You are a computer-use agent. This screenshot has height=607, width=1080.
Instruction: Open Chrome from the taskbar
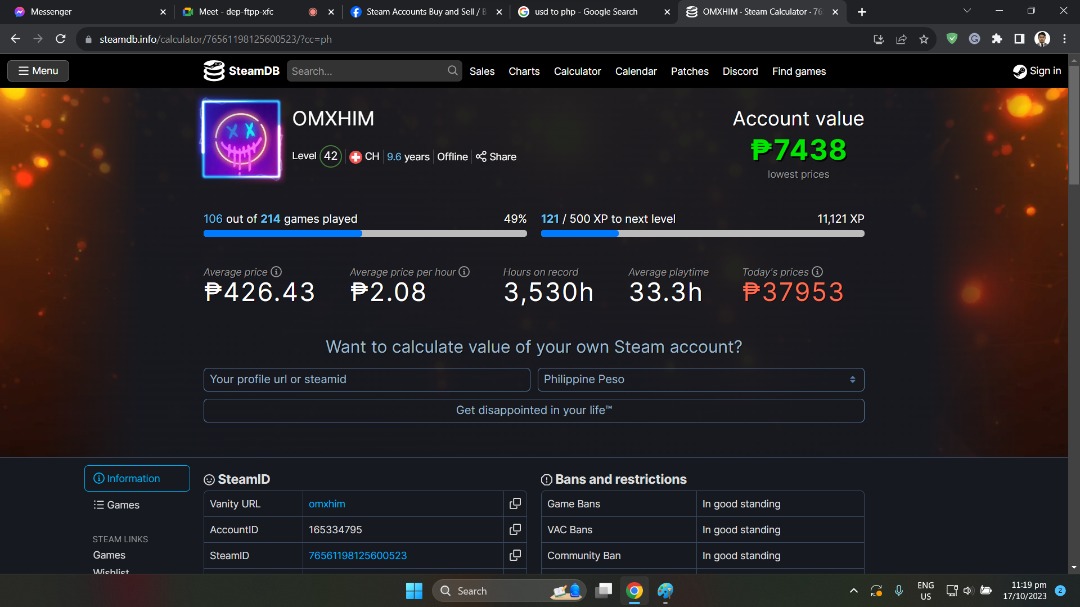tap(634, 590)
